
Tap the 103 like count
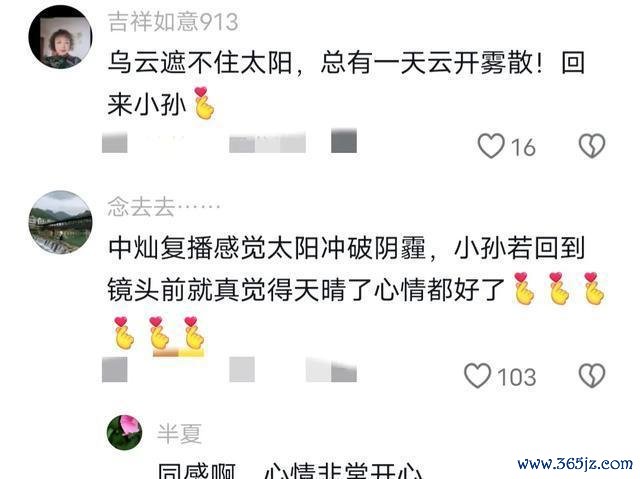(517, 377)
